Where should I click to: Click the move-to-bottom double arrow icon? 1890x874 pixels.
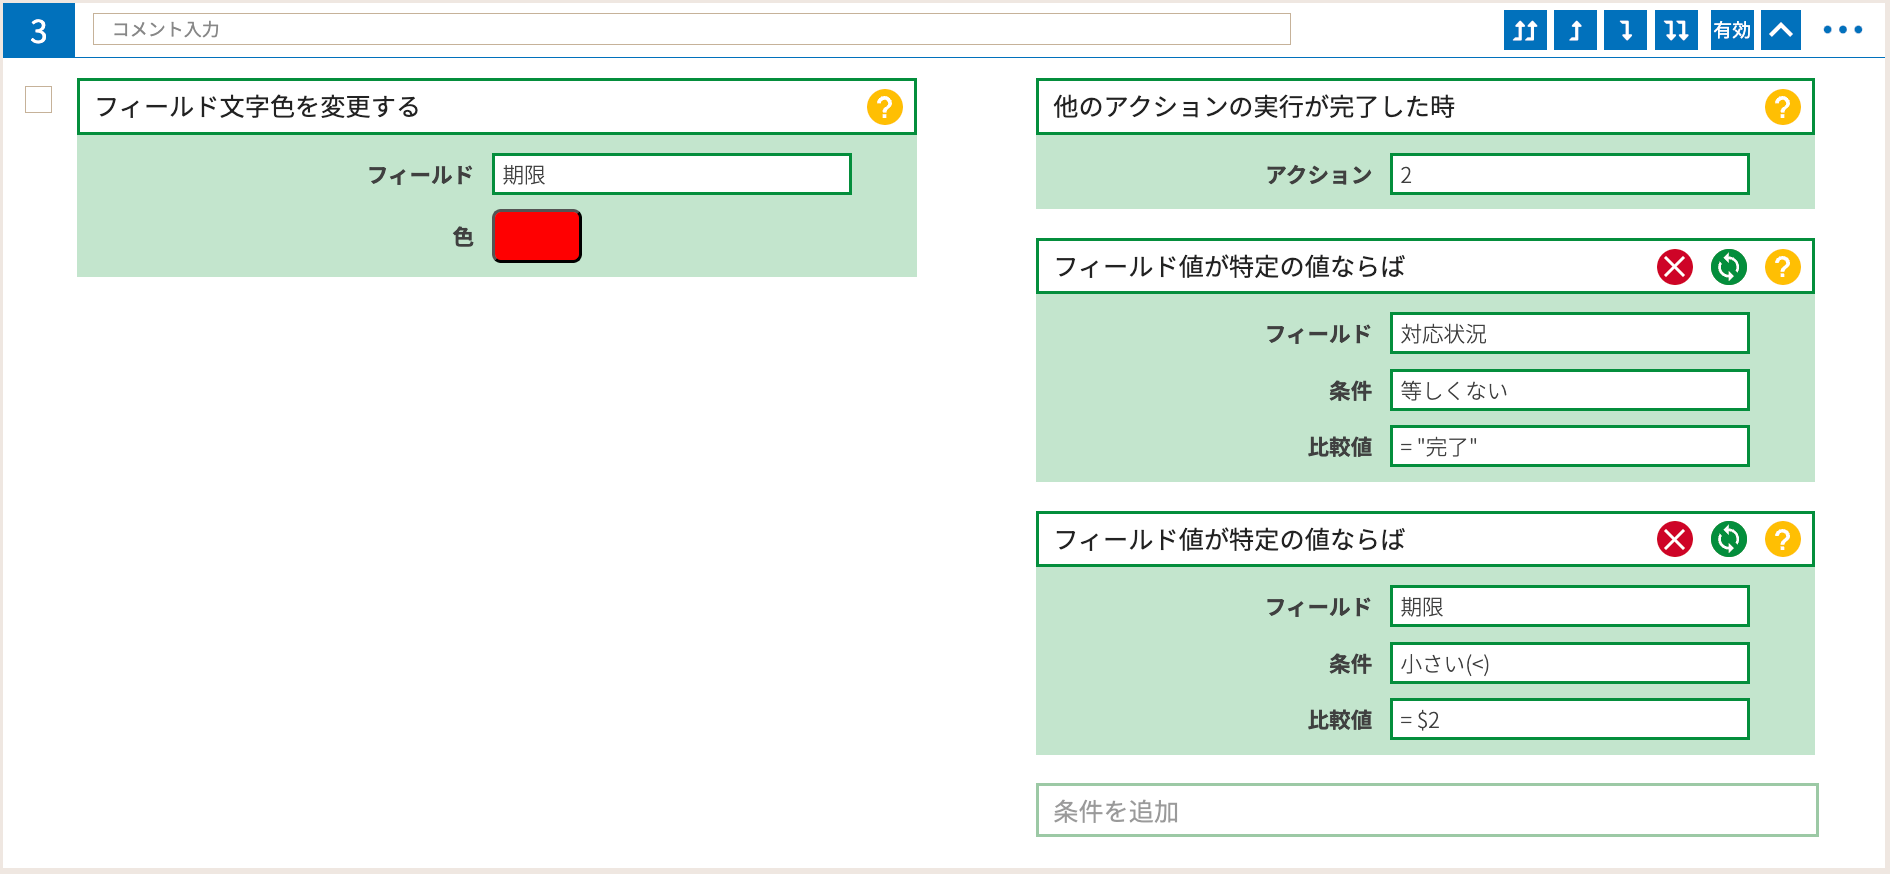click(x=1676, y=30)
